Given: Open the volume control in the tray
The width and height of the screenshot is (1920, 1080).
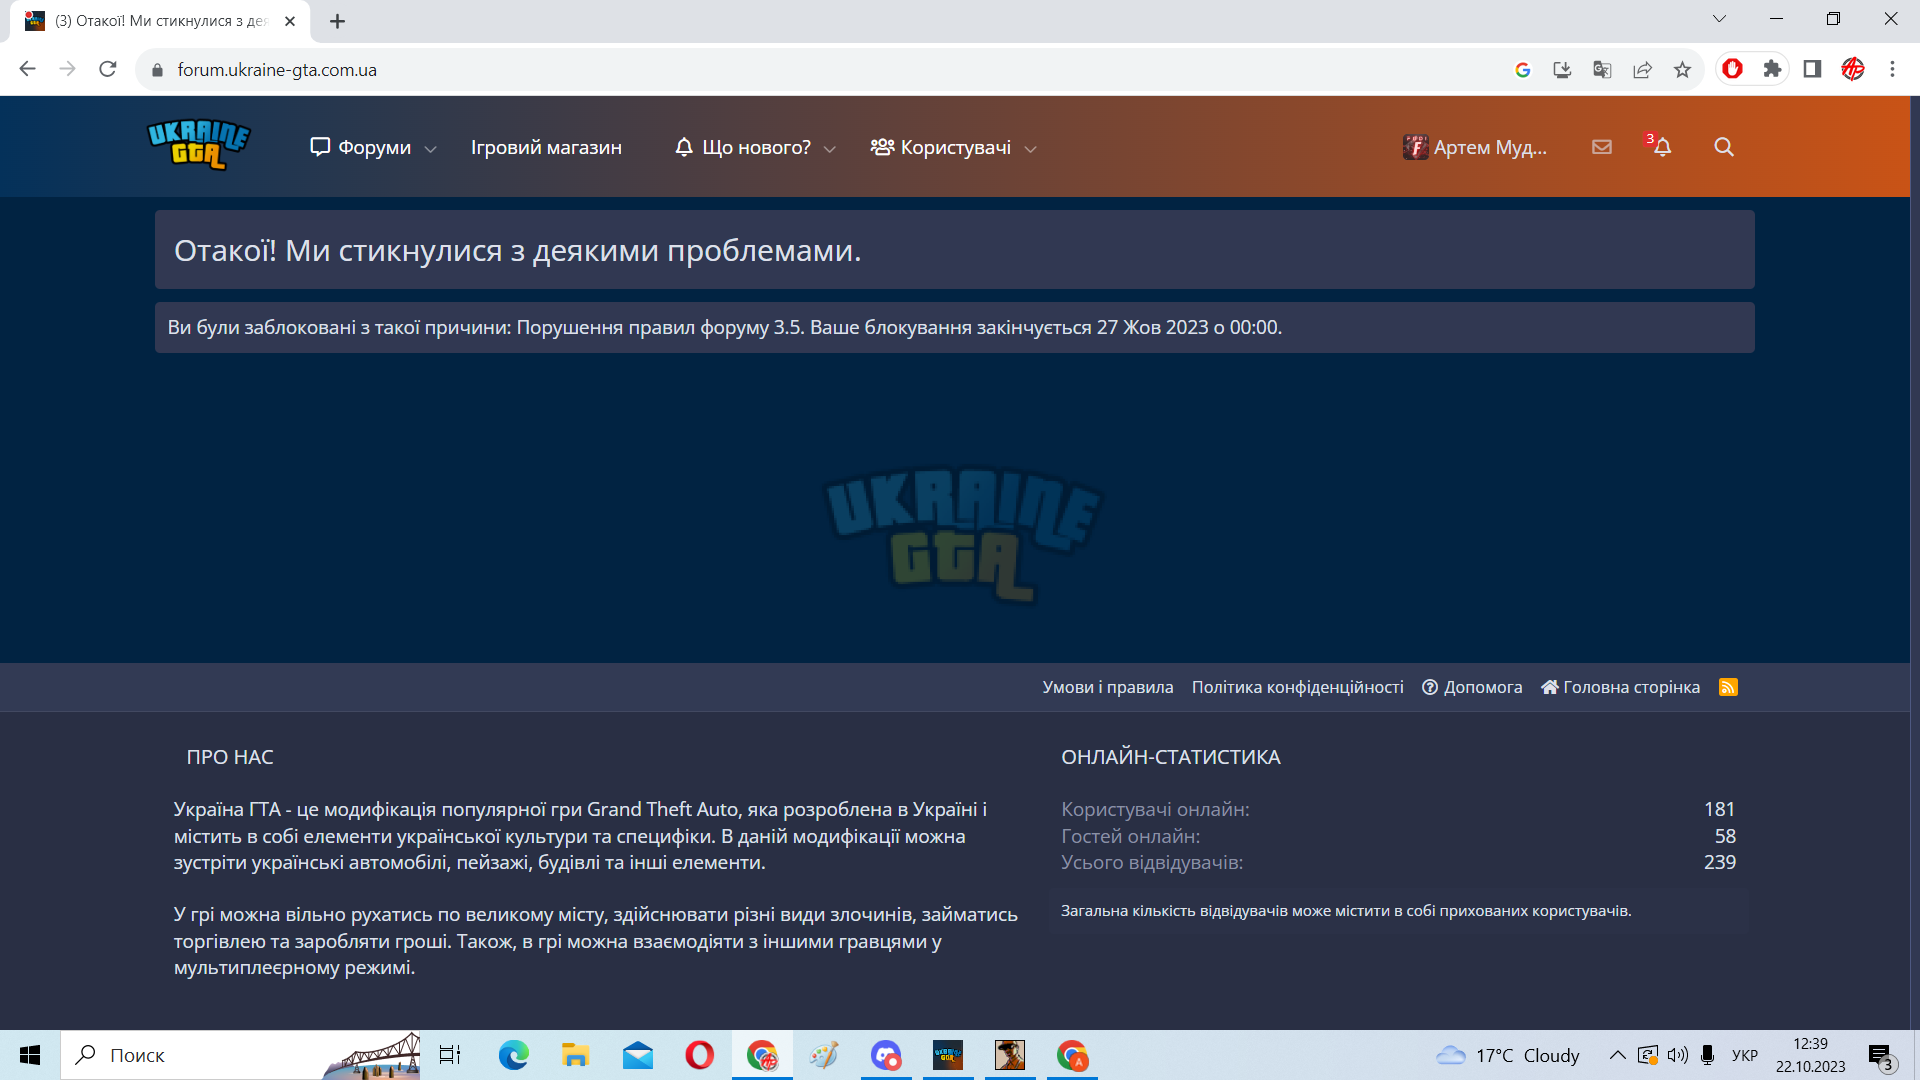Looking at the screenshot, I should pyautogui.click(x=1678, y=1055).
